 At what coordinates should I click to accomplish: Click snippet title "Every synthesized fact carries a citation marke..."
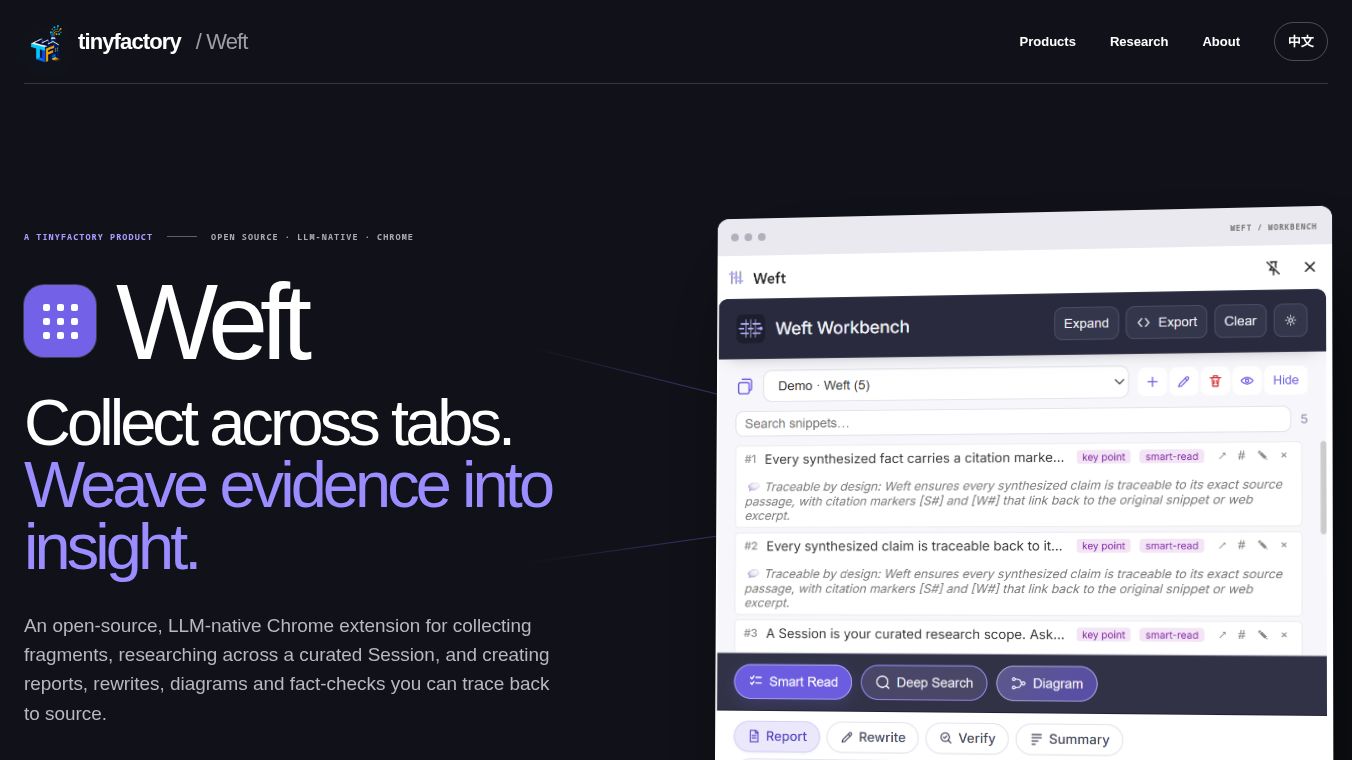(x=914, y=458)
